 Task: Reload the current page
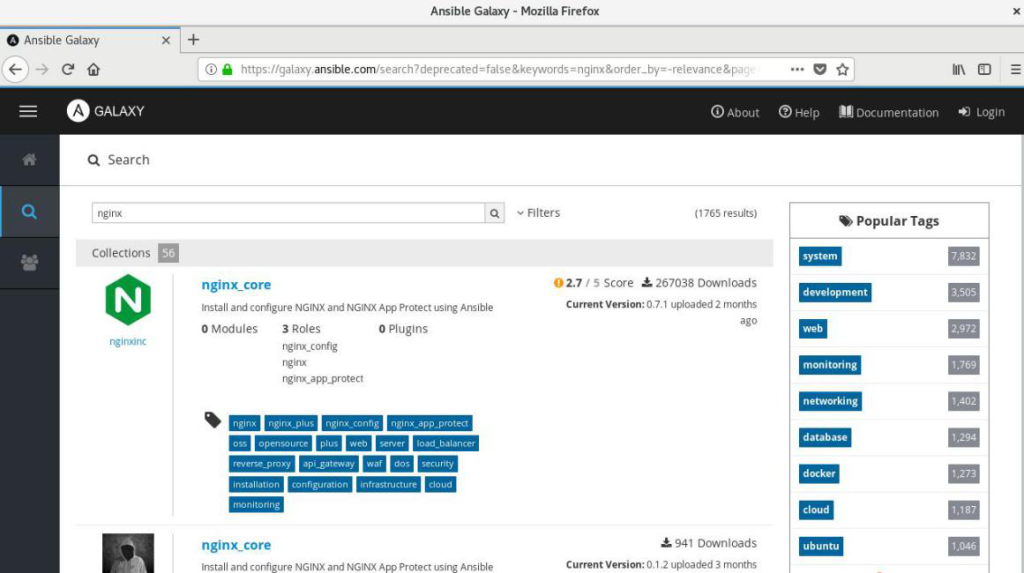click(68, 69)
